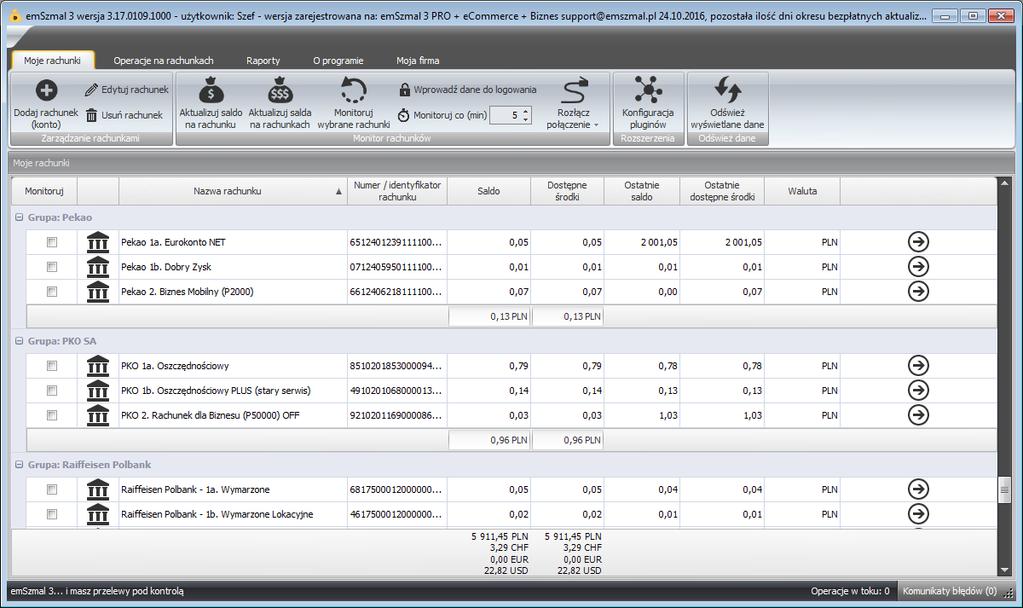Click the account number starting with 6512401239111100

395,242
